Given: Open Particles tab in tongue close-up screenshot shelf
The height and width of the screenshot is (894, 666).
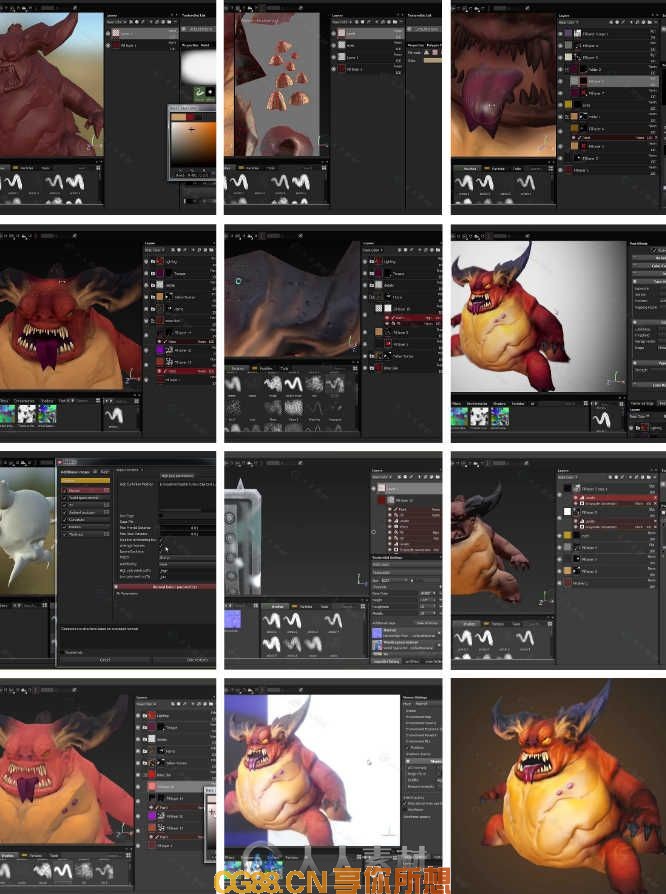Looking at the screenshot, I should 498,168.
